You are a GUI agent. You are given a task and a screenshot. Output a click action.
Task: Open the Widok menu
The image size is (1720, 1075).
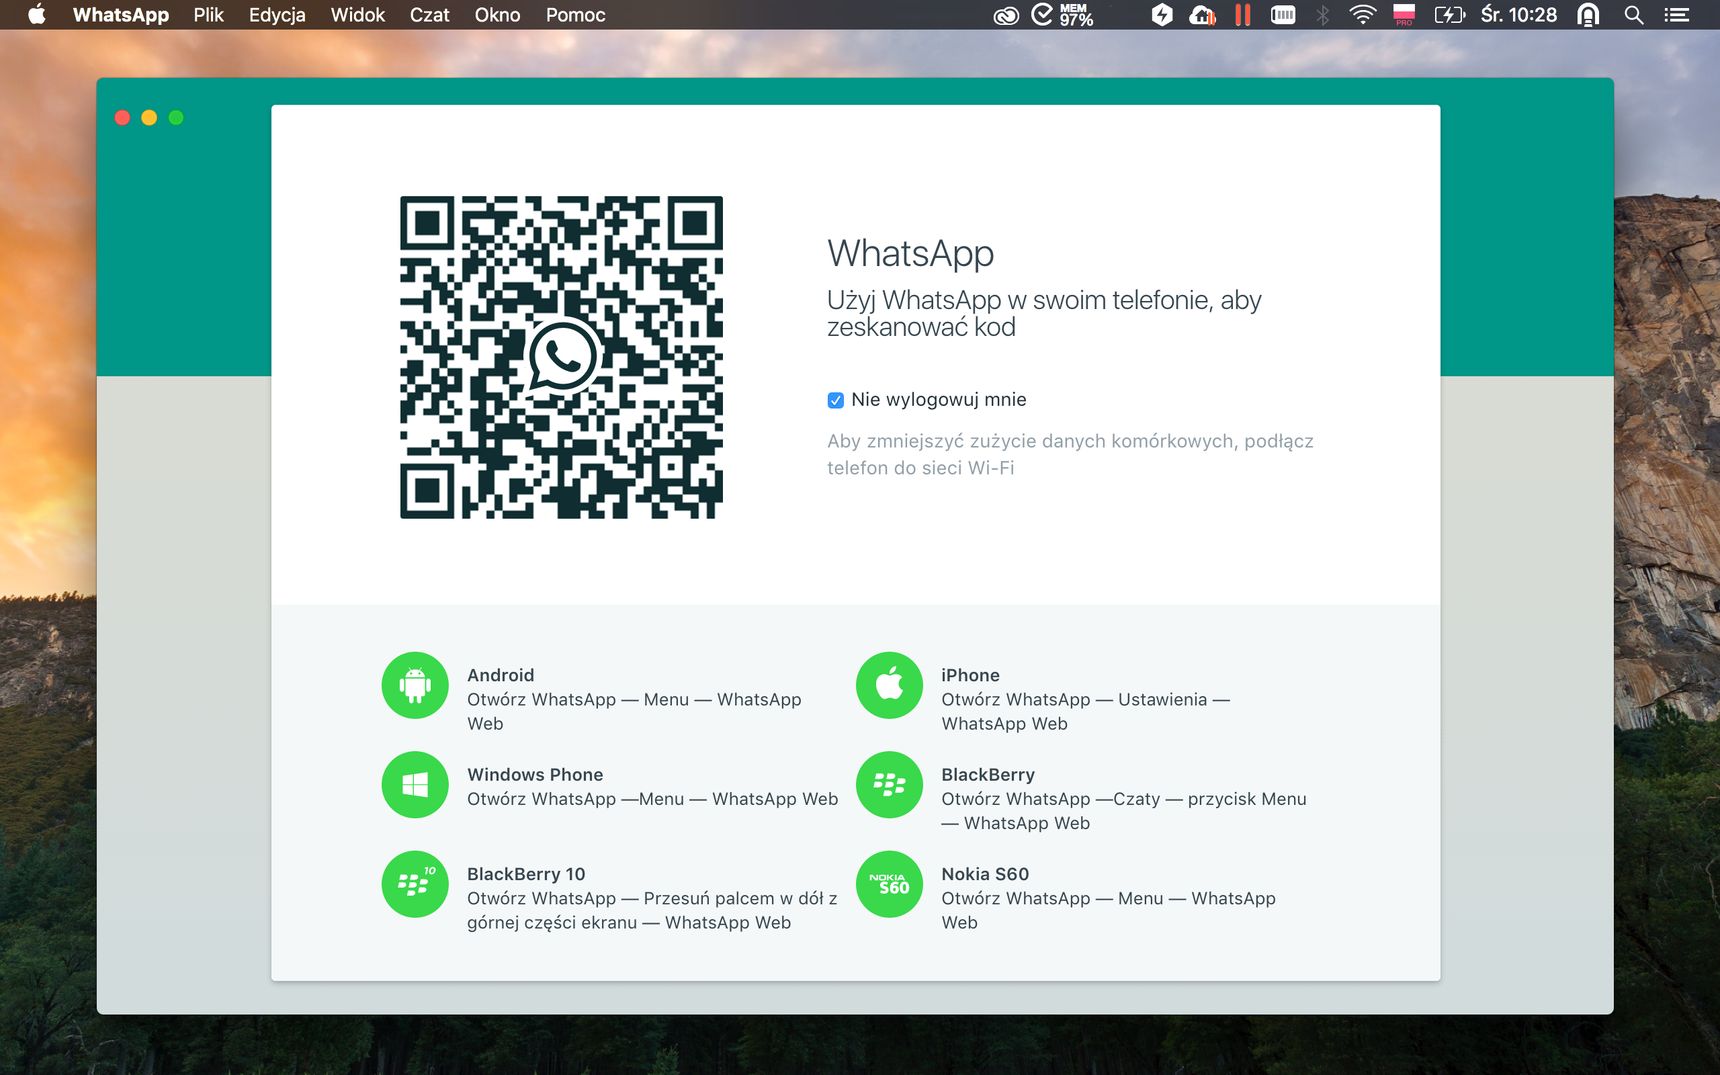click(x=358, y=15)
